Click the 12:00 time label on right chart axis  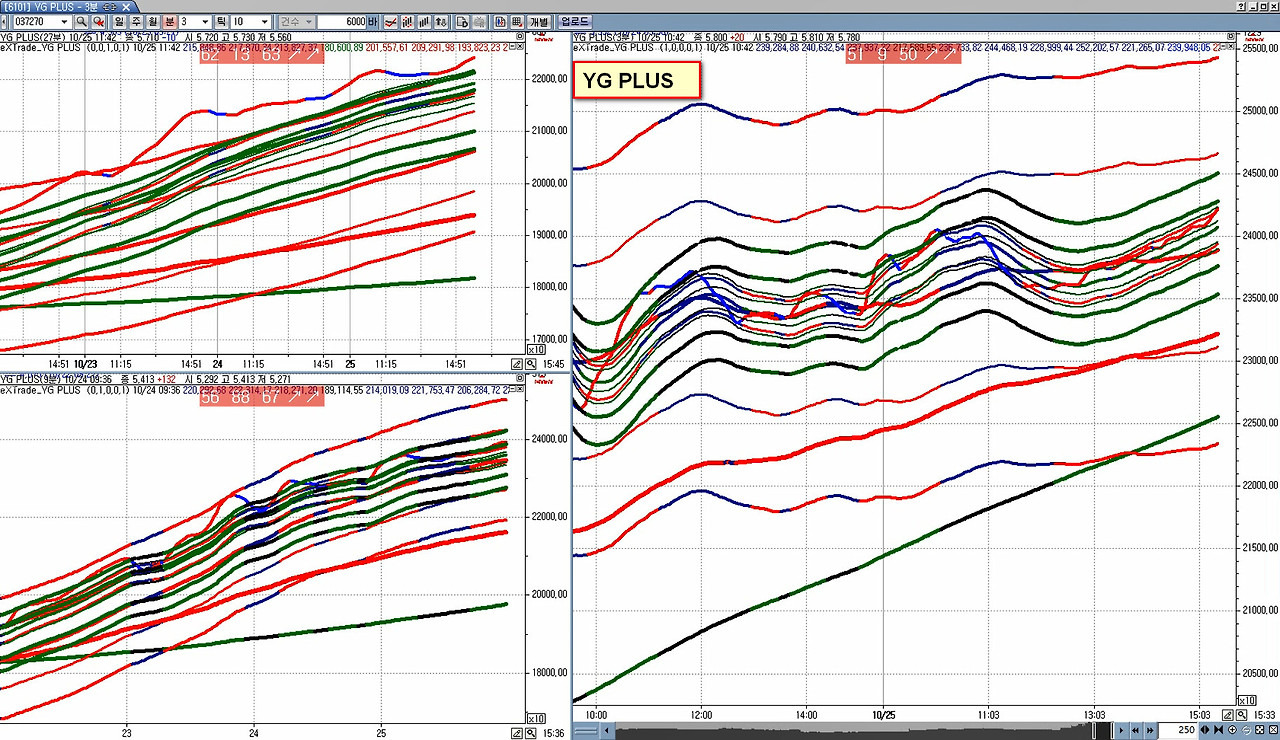click(701, 715)
